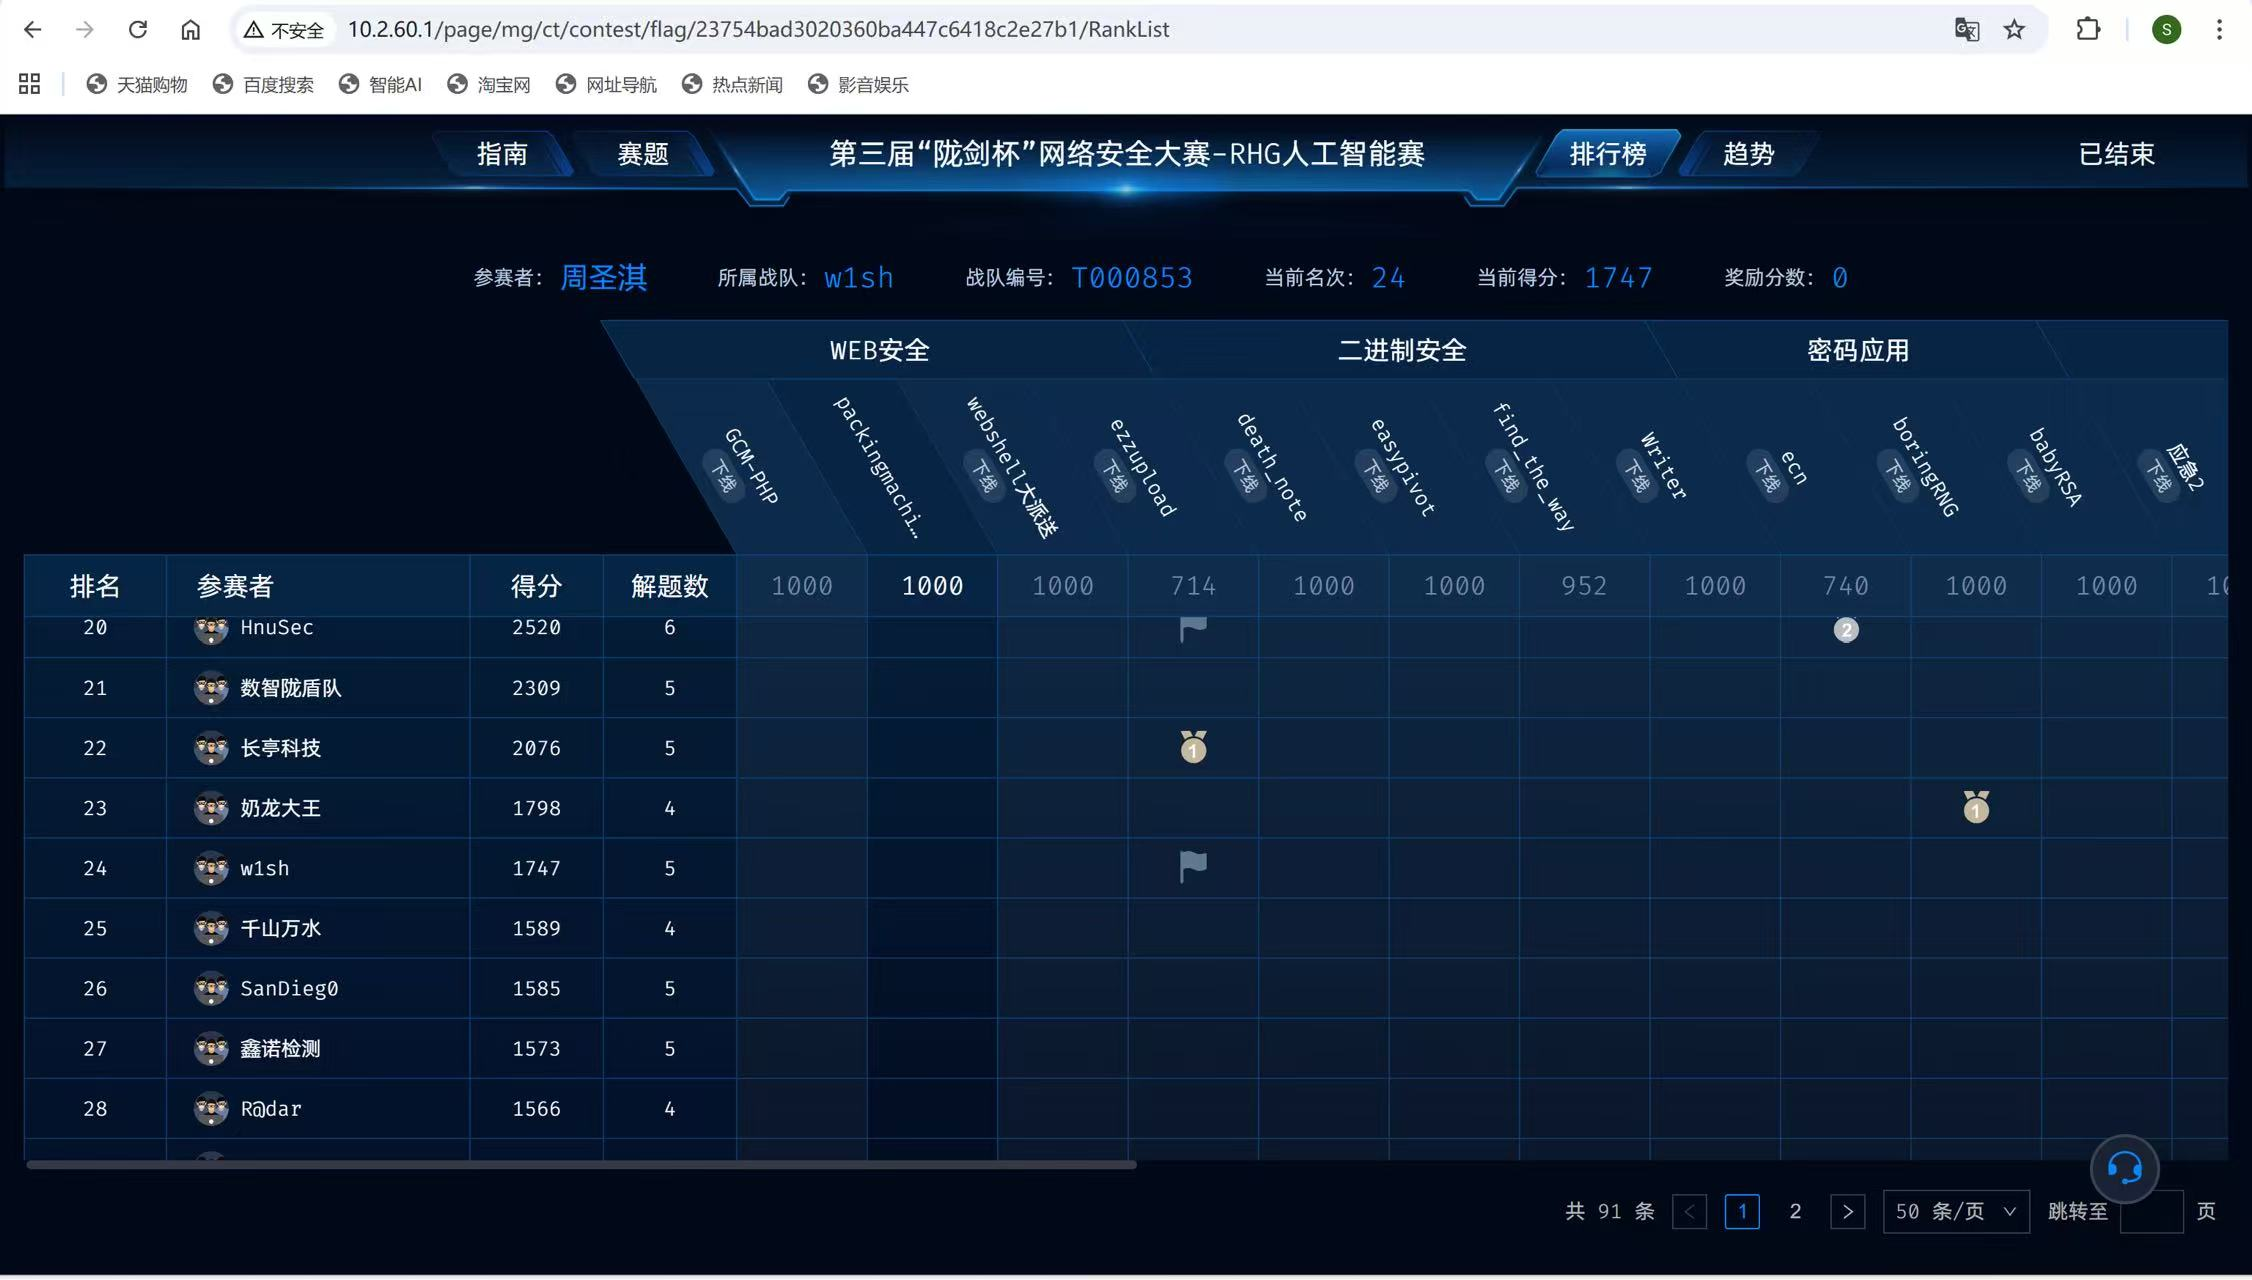Click the flag icon in w1sh row
Viewport: 2252px width, 1280px height.
pos(1193,866)
